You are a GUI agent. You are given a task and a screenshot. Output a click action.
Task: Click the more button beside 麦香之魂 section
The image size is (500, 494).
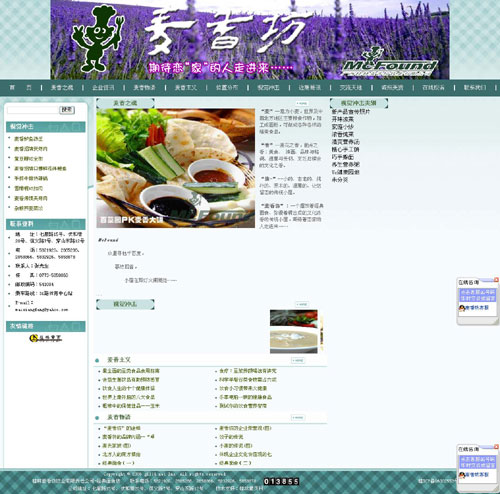[302, 103]
